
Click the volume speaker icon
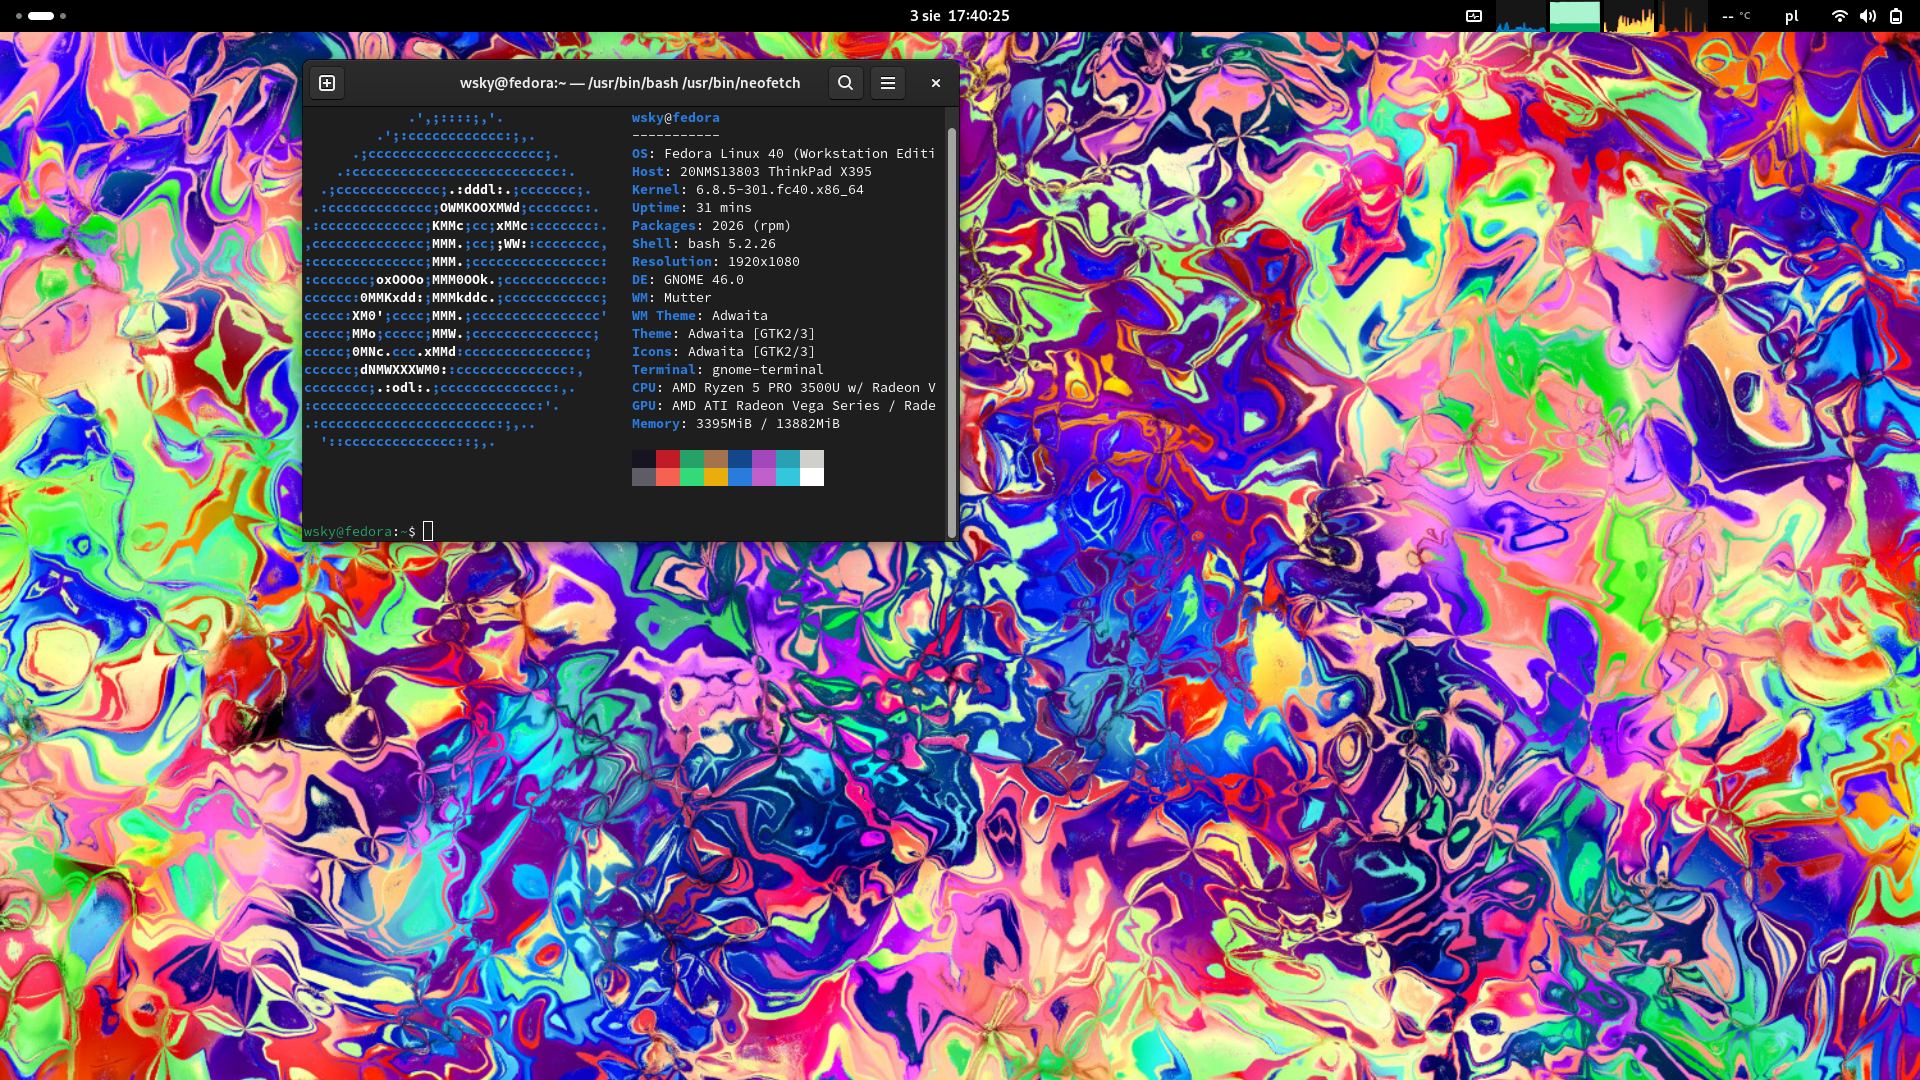coord(1867,16)
